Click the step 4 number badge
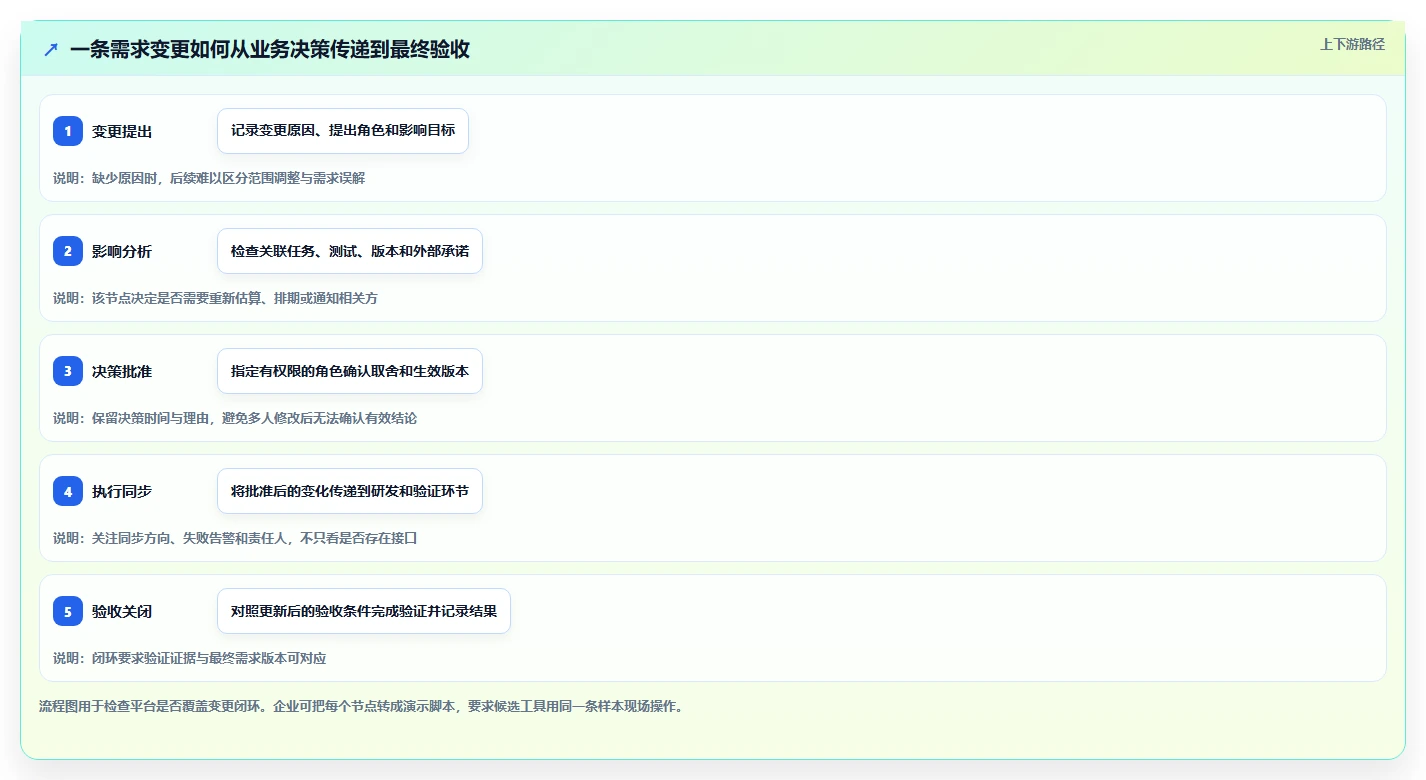Image resolution: width=1426 pixels, height=780 pixels. tap(68, 491)
